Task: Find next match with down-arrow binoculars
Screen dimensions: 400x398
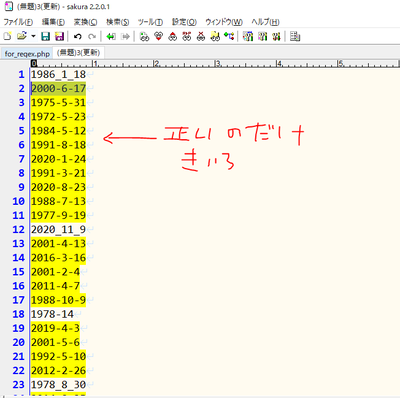Action: [x=159, y=36]
